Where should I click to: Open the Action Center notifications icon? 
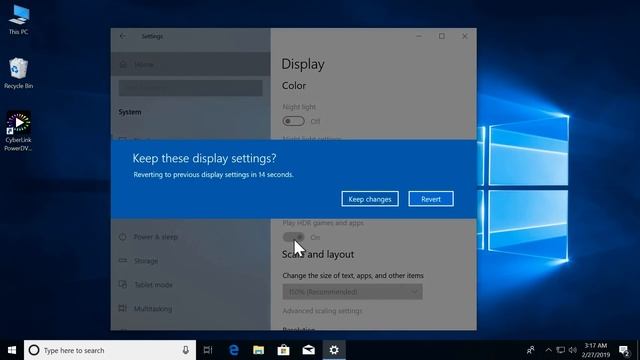click(624, 350)
